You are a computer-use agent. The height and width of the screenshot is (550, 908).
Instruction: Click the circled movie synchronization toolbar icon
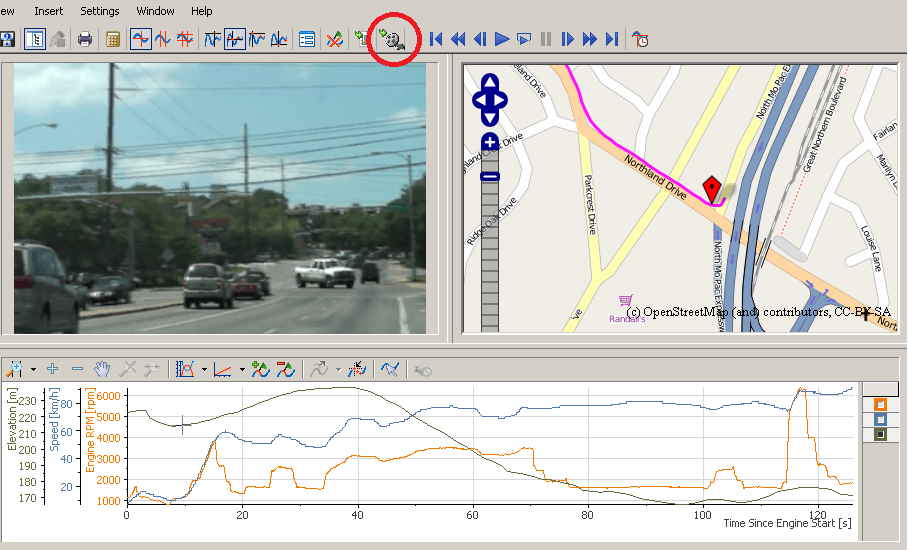coord(391,40)
